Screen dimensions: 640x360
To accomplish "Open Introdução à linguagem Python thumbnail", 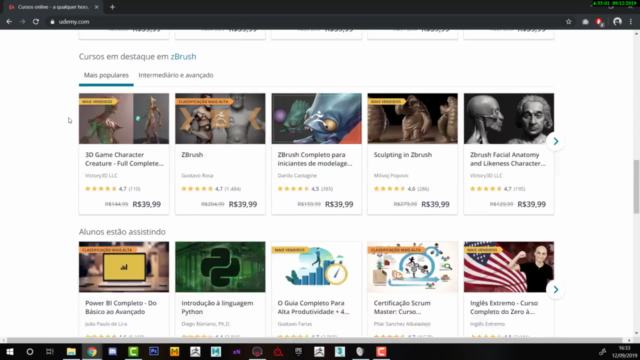I will [220, 267].
